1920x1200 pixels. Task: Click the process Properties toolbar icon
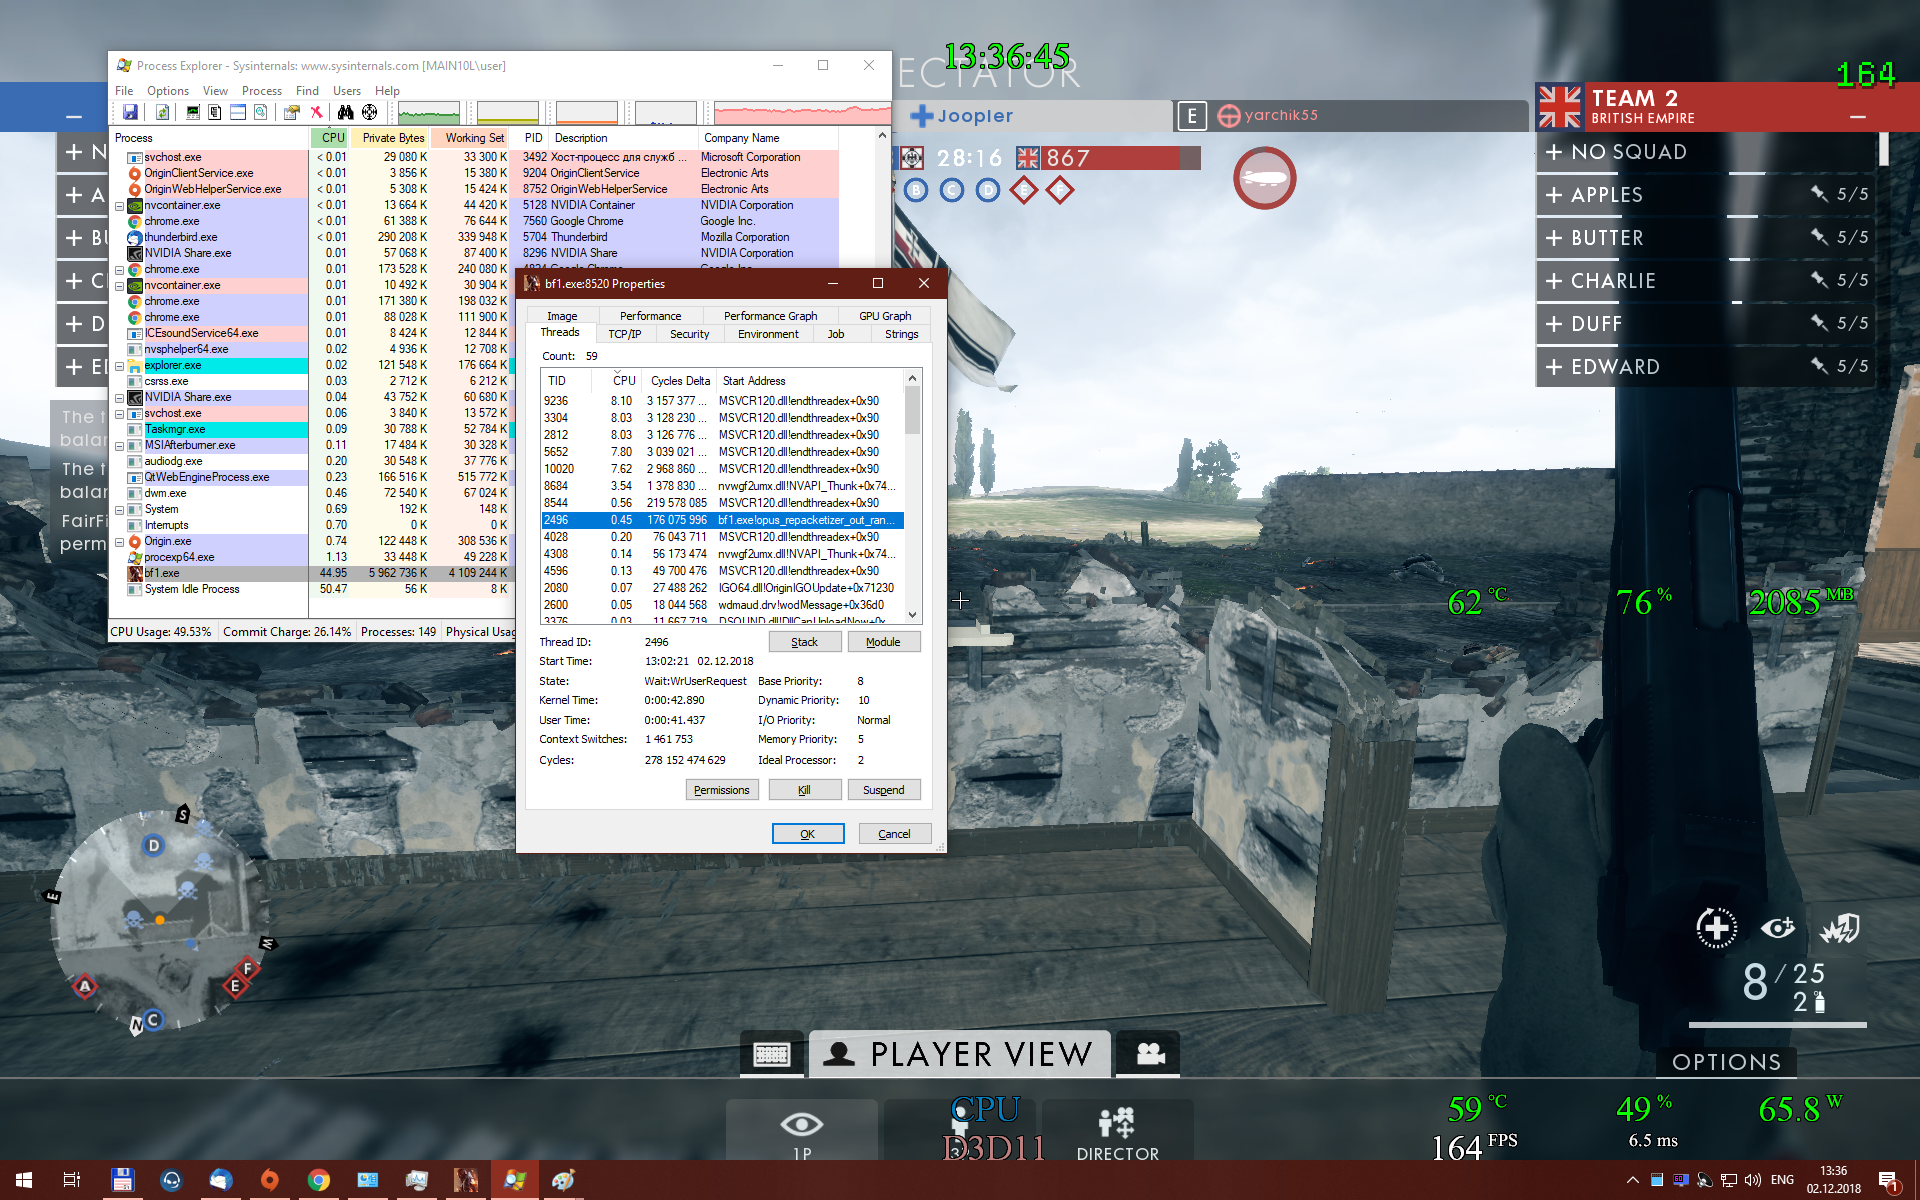coord(291,113)
